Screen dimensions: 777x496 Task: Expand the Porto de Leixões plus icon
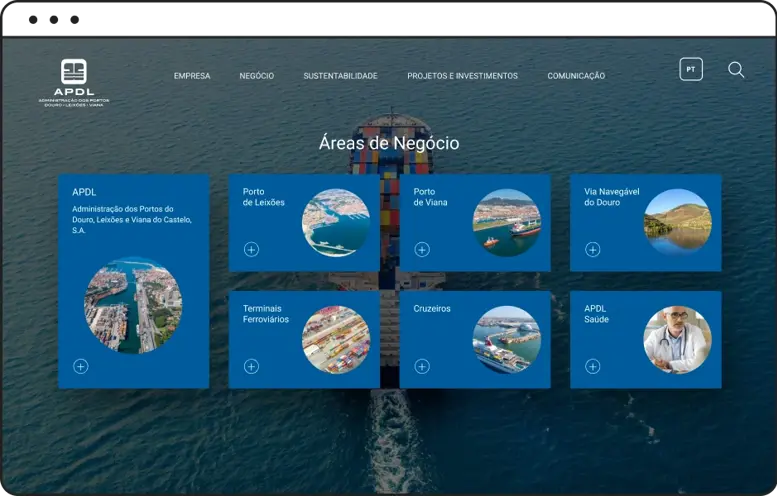pyautogui.click(x=251, y=250)
